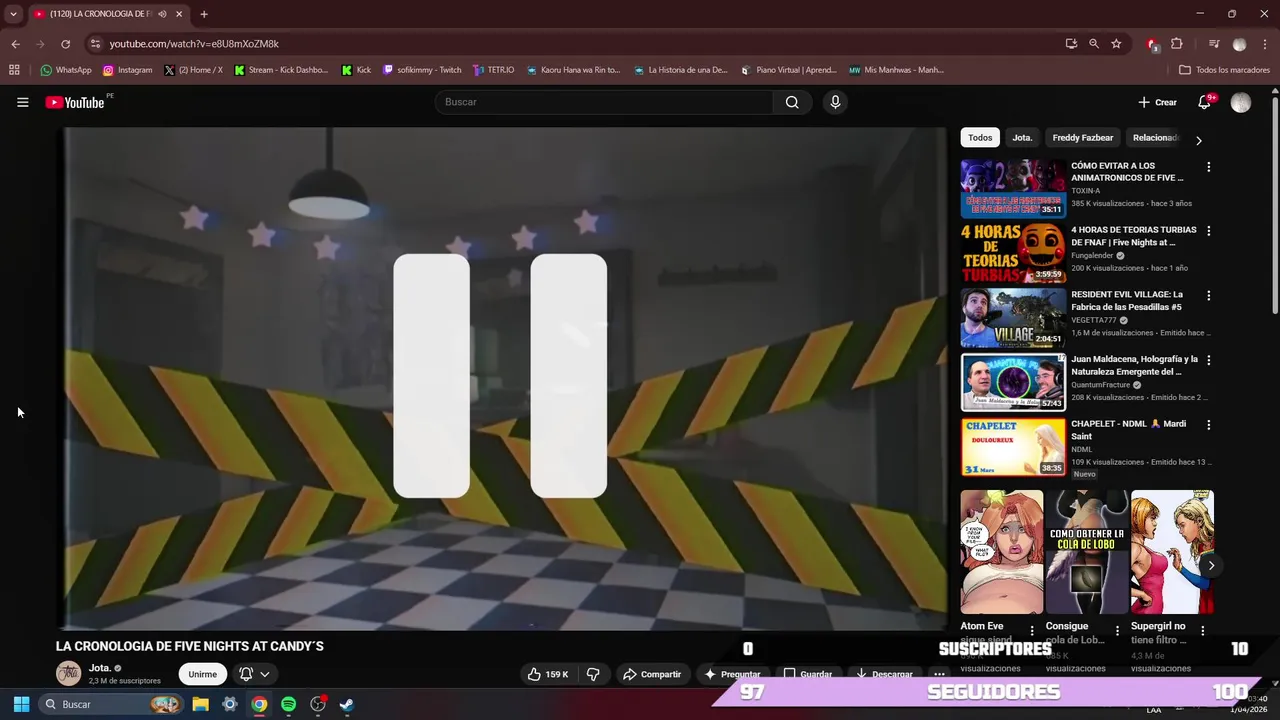Open the media control icon in Chrome toolbar
The width and height of the screenshot is (1280, 720).
point(1214,44)
